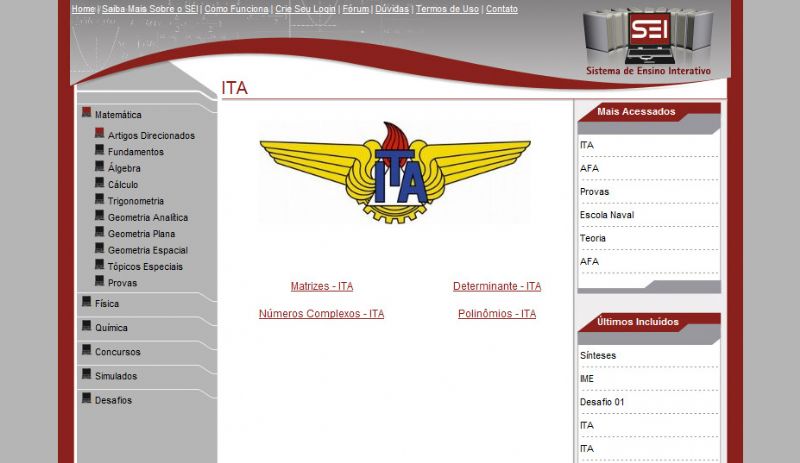Open Fundamentos in the sidebar
The width and height of the screenshot is (800, 463).
[136, 152]
